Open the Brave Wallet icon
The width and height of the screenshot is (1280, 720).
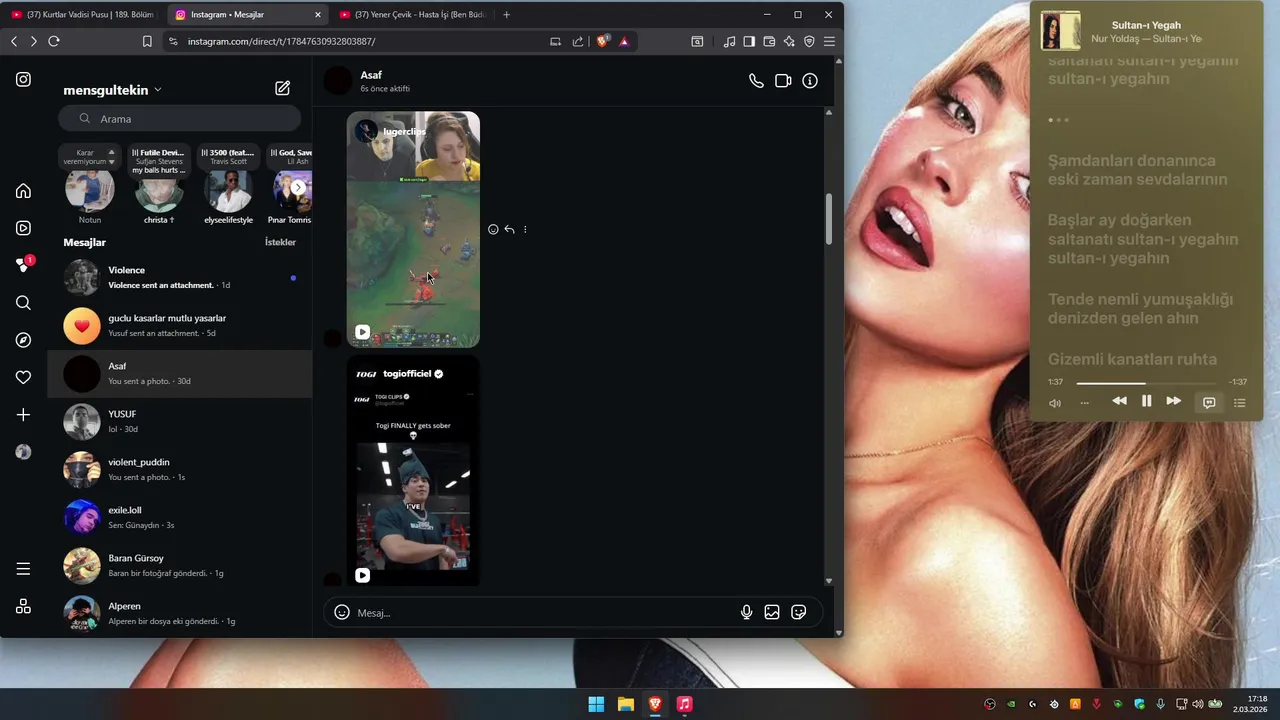click(x=769, y=41)
